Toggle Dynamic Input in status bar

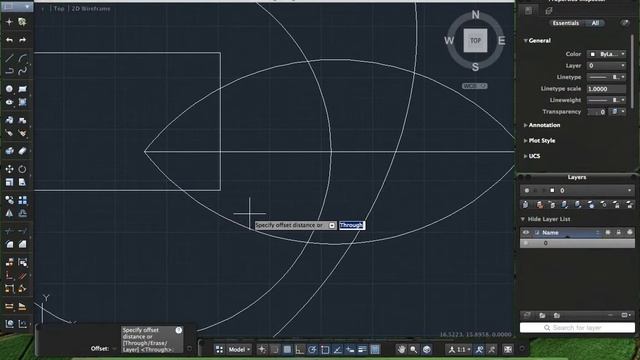(x=350, y=349)
